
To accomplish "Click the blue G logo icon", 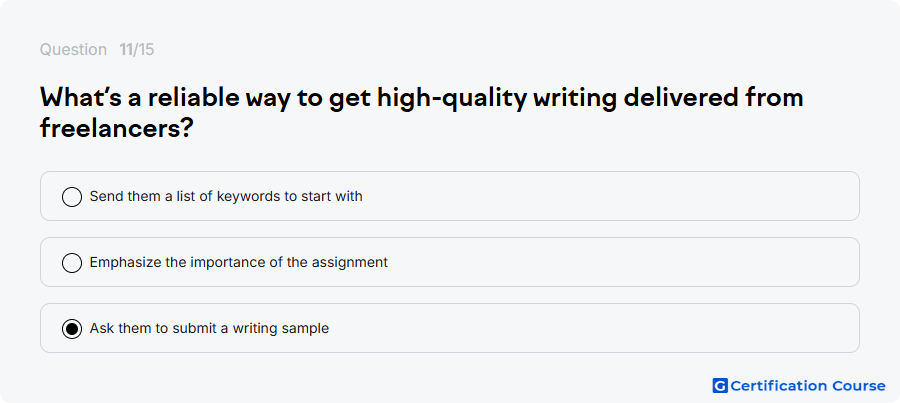I will [720, 386].
